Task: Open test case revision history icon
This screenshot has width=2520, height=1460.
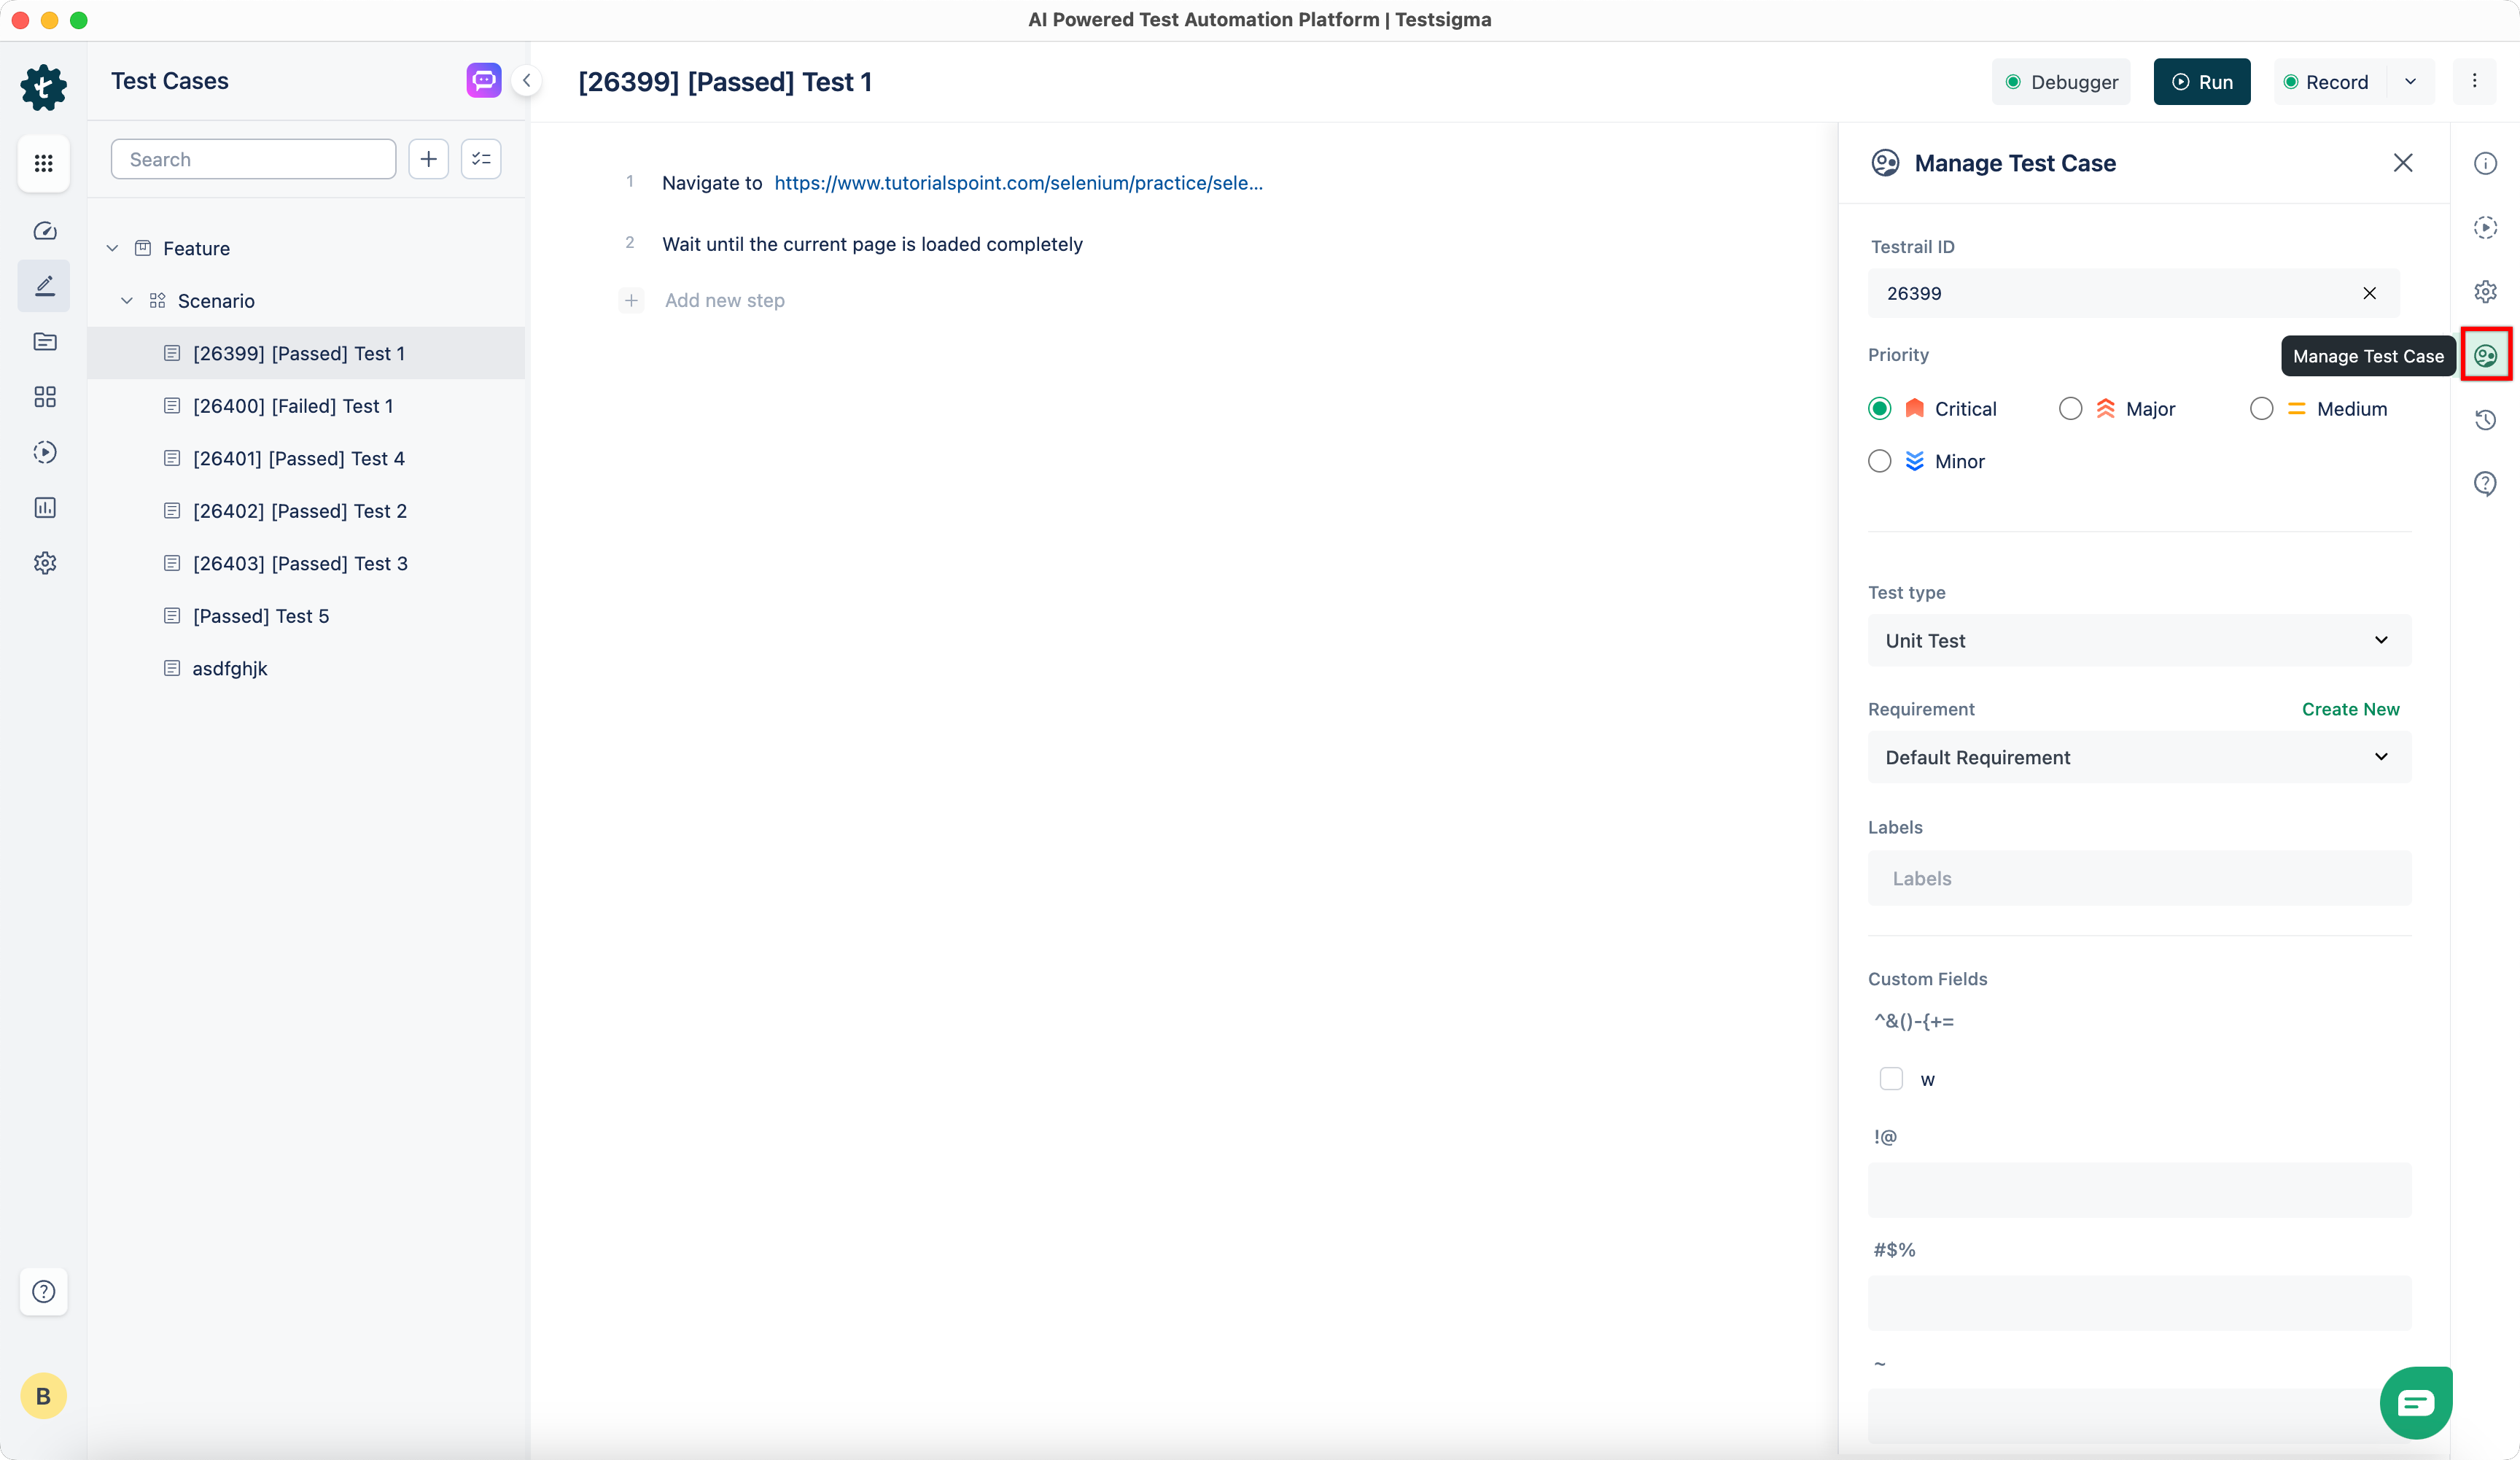Action: tap(2487, 420)
